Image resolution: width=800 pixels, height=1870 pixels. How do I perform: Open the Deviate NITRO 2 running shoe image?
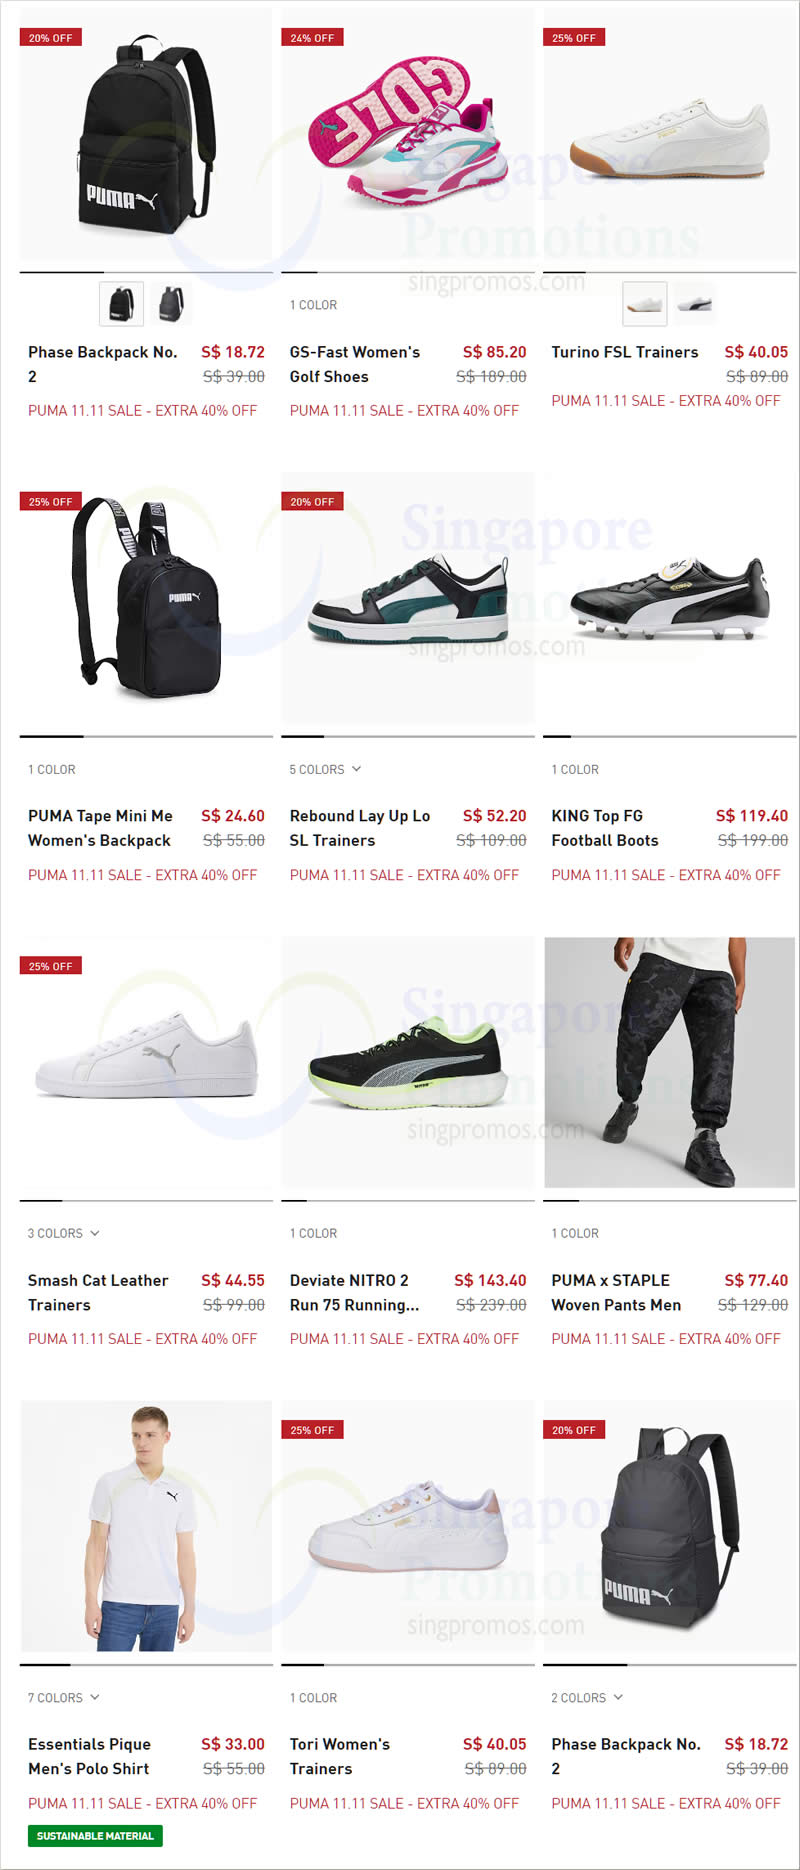pyautogui.click(x=408, y=1062)
